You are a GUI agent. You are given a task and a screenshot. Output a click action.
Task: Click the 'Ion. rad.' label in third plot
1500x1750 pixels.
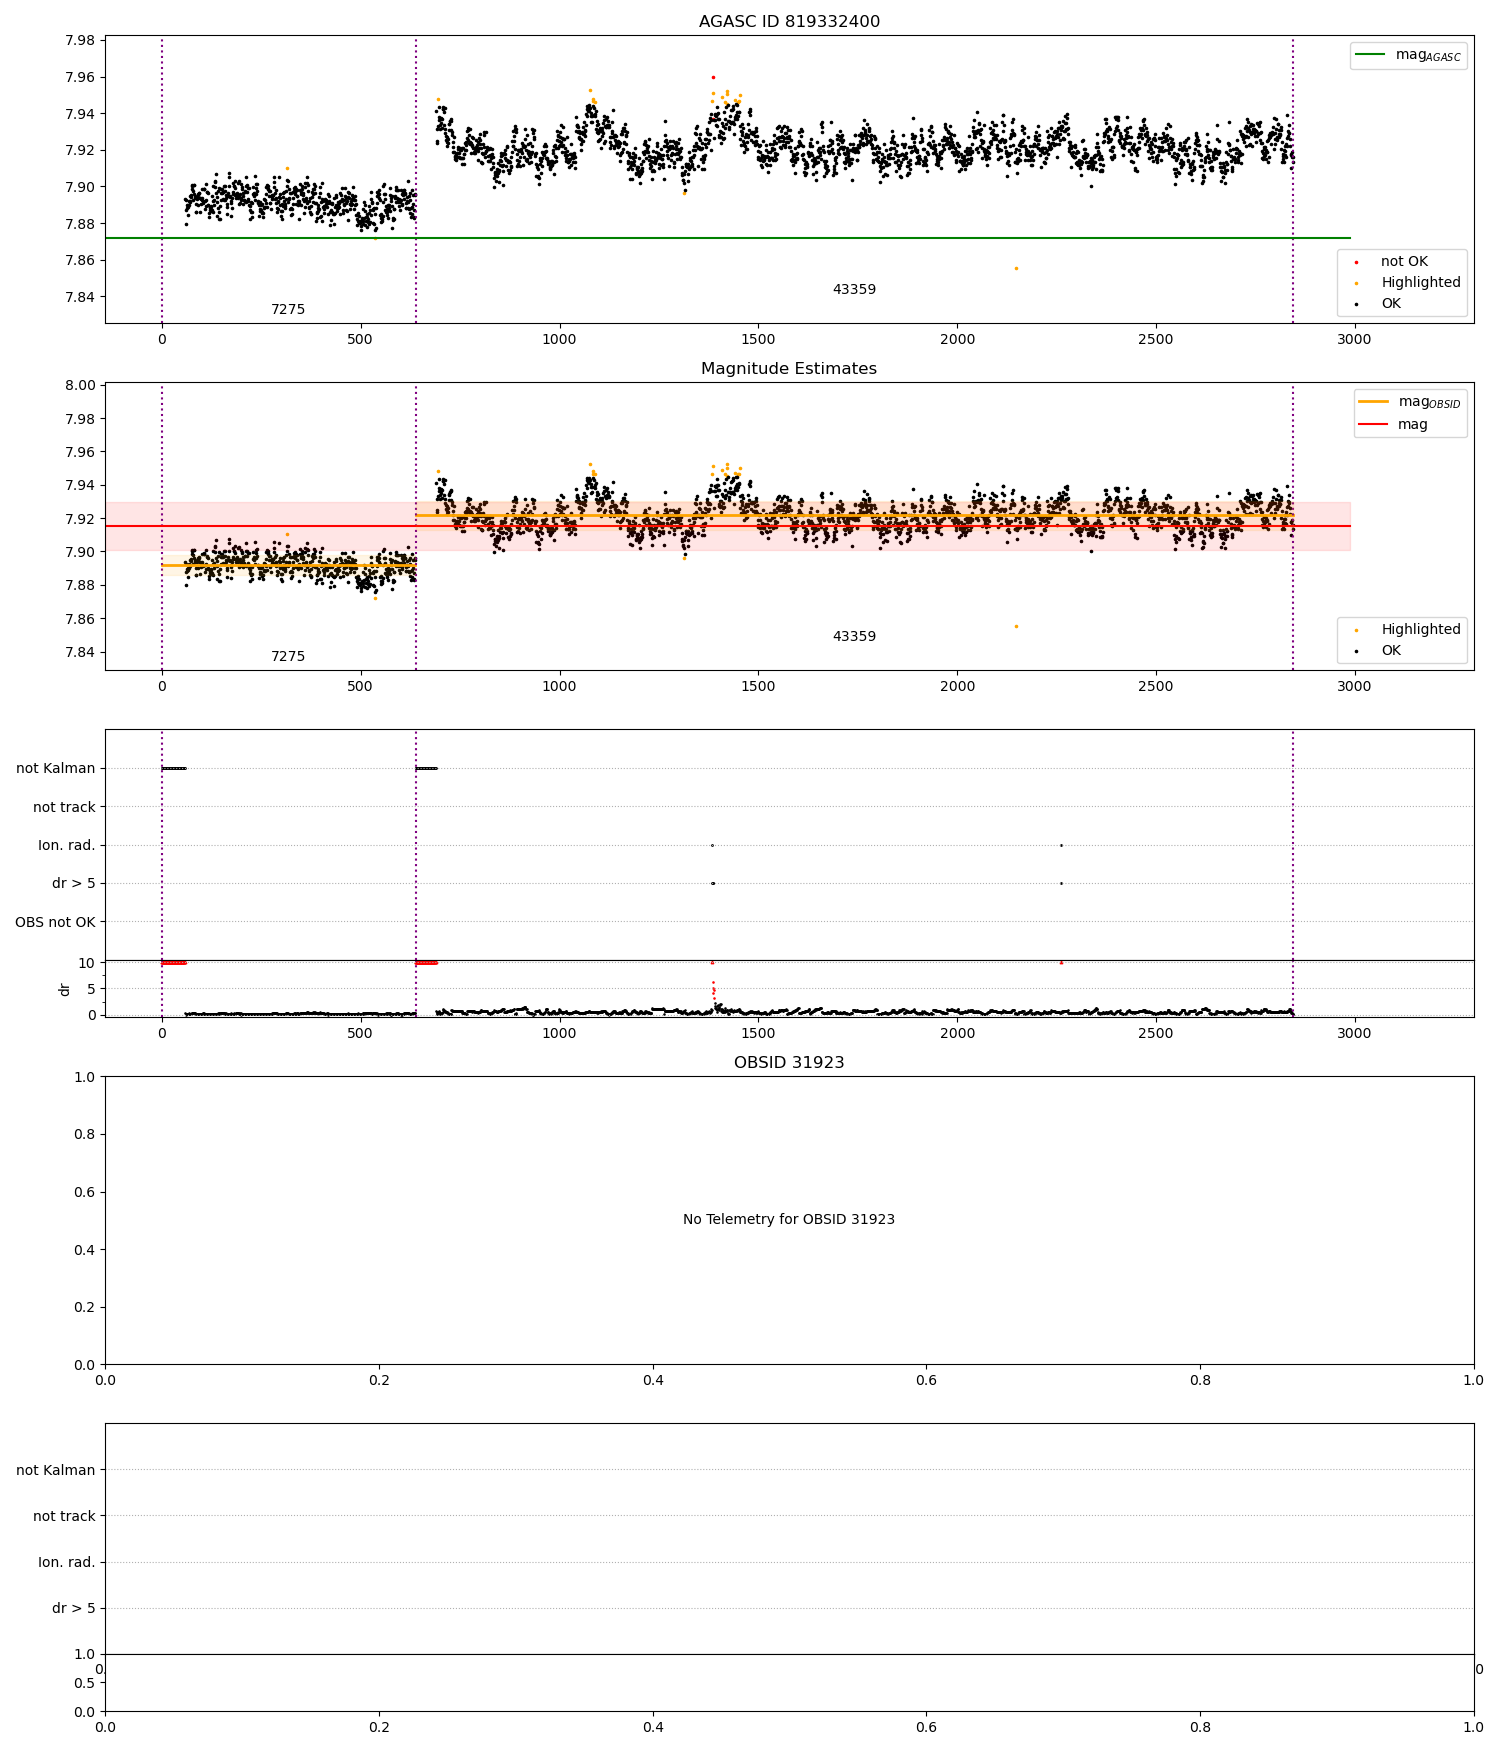pos(67,846)
